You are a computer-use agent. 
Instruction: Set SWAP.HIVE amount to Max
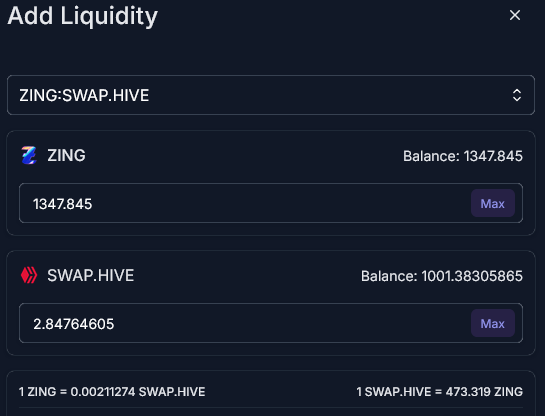tap(493, 323)
